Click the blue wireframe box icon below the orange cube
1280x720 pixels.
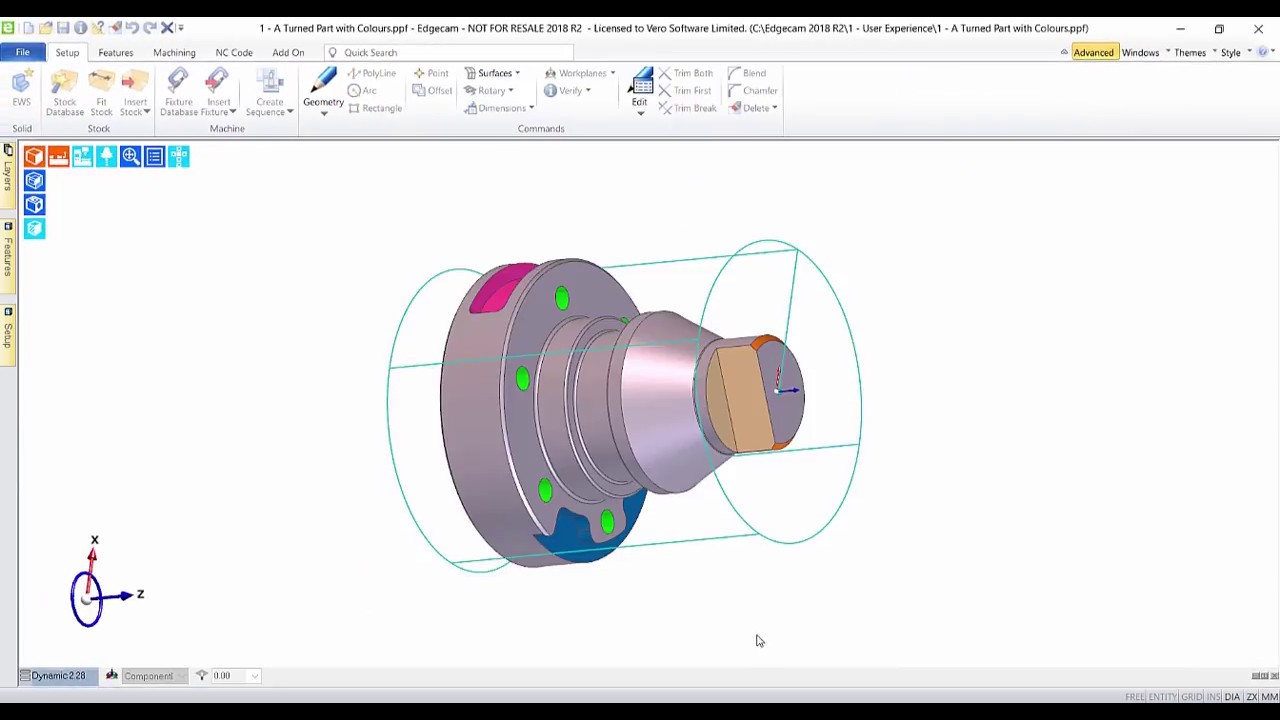tap(35, 180)
